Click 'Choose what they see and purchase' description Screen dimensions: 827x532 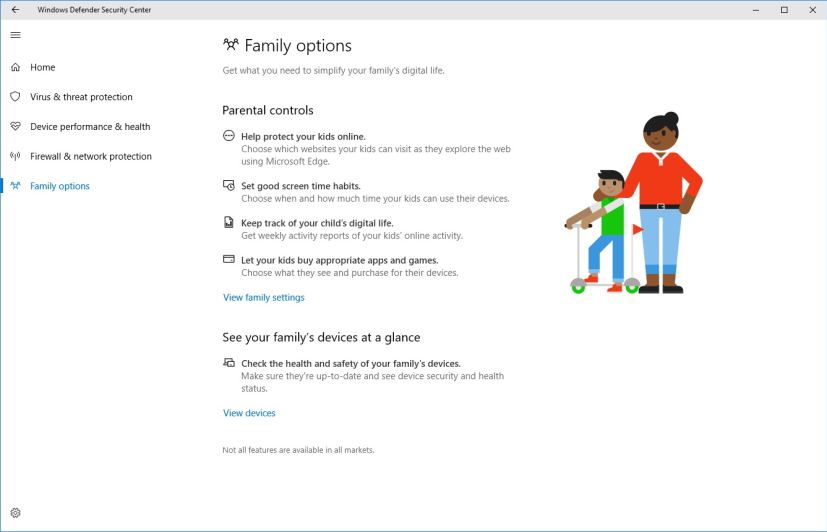[x=350, y=273]
